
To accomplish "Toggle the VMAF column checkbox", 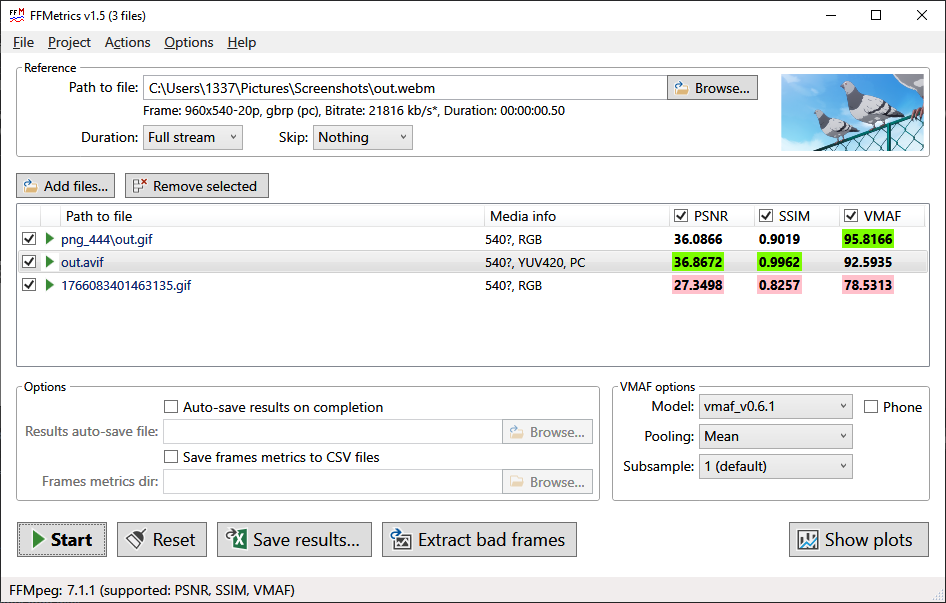I will 851,216.
